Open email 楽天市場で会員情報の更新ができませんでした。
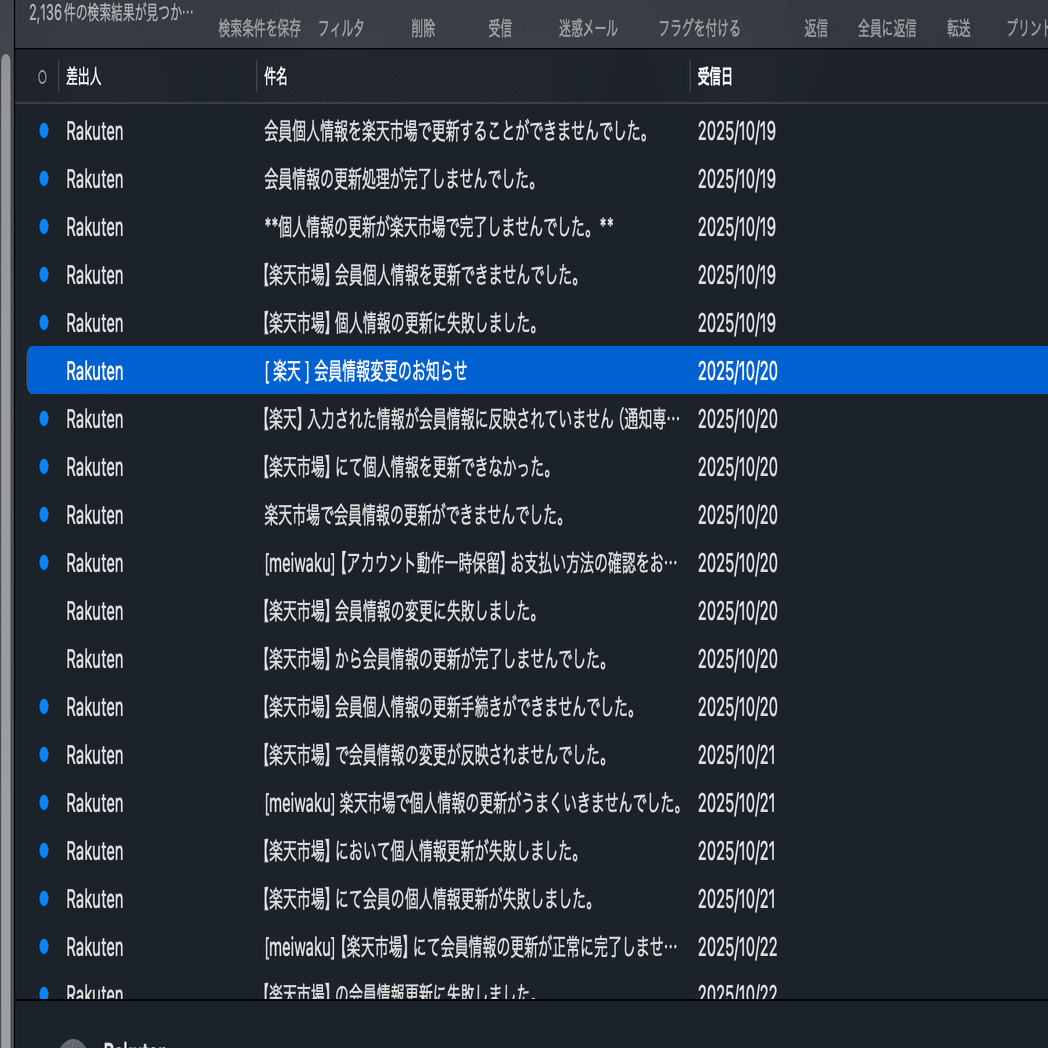Image resolution: width=1048 pixels, height=1048 pixels. tap(537, 515)
